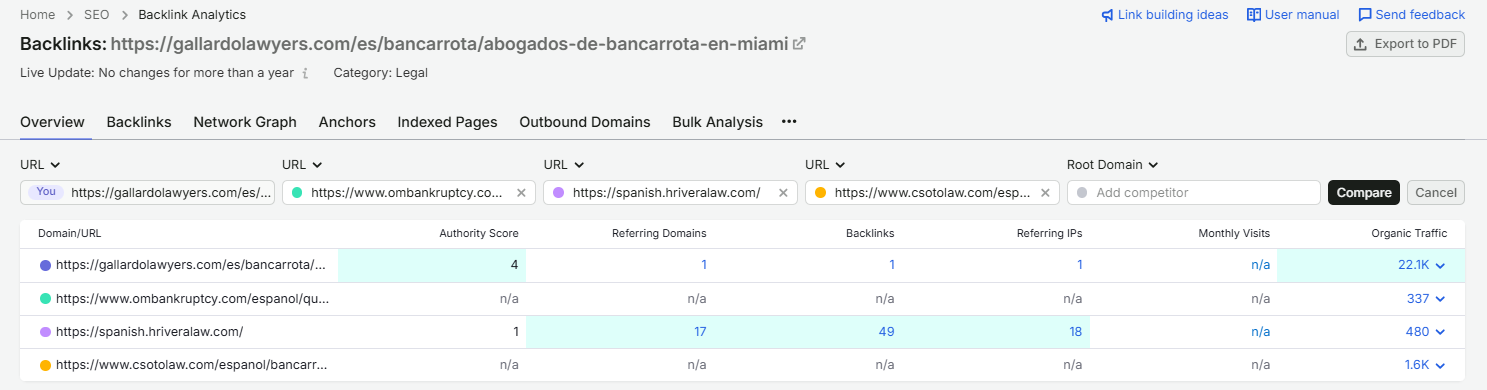Click the gallardolawyers.com 'You' URL field

point(147,192)
